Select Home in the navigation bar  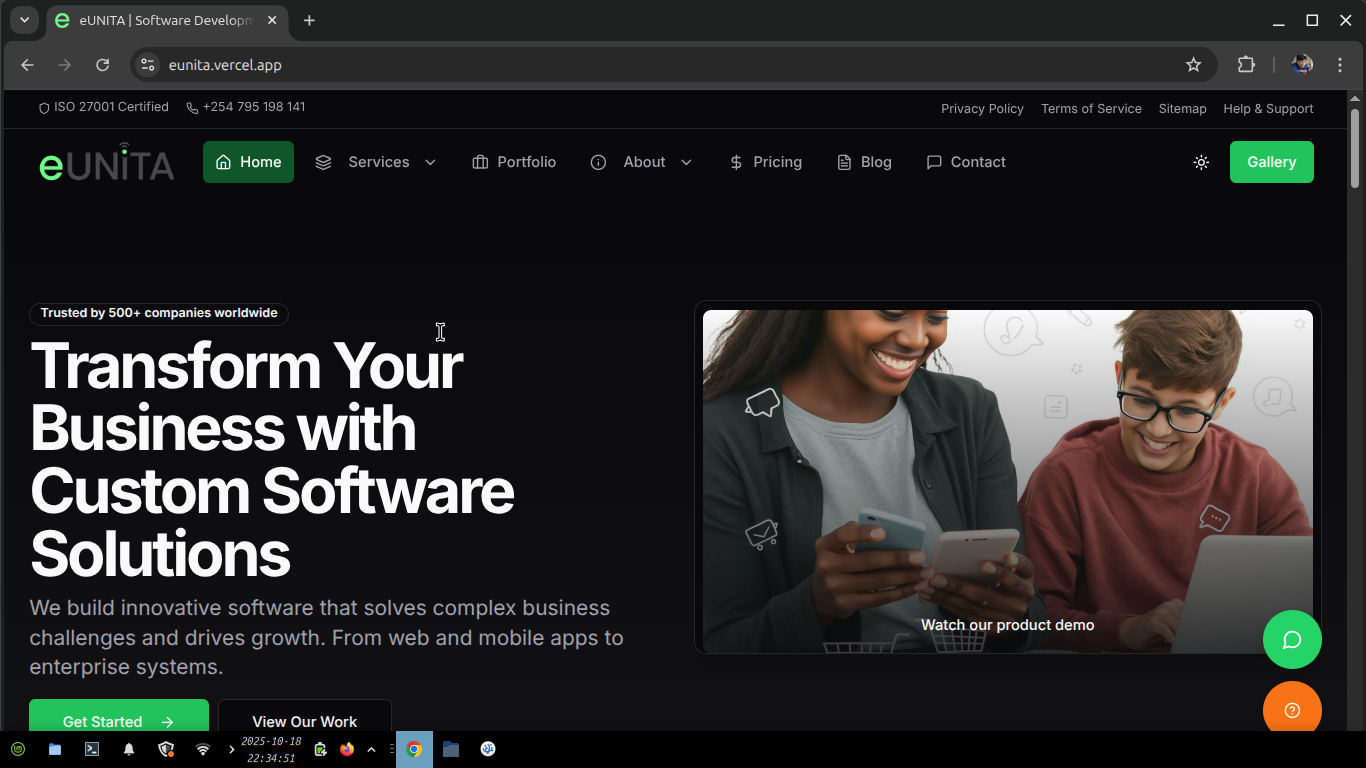248,161
